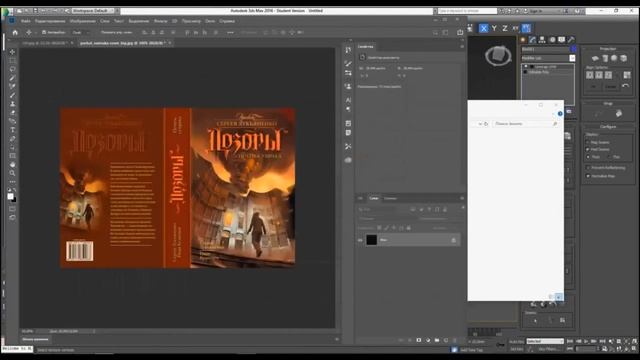Open Utilities hammer tab in command panel

[x=571, y=40]
